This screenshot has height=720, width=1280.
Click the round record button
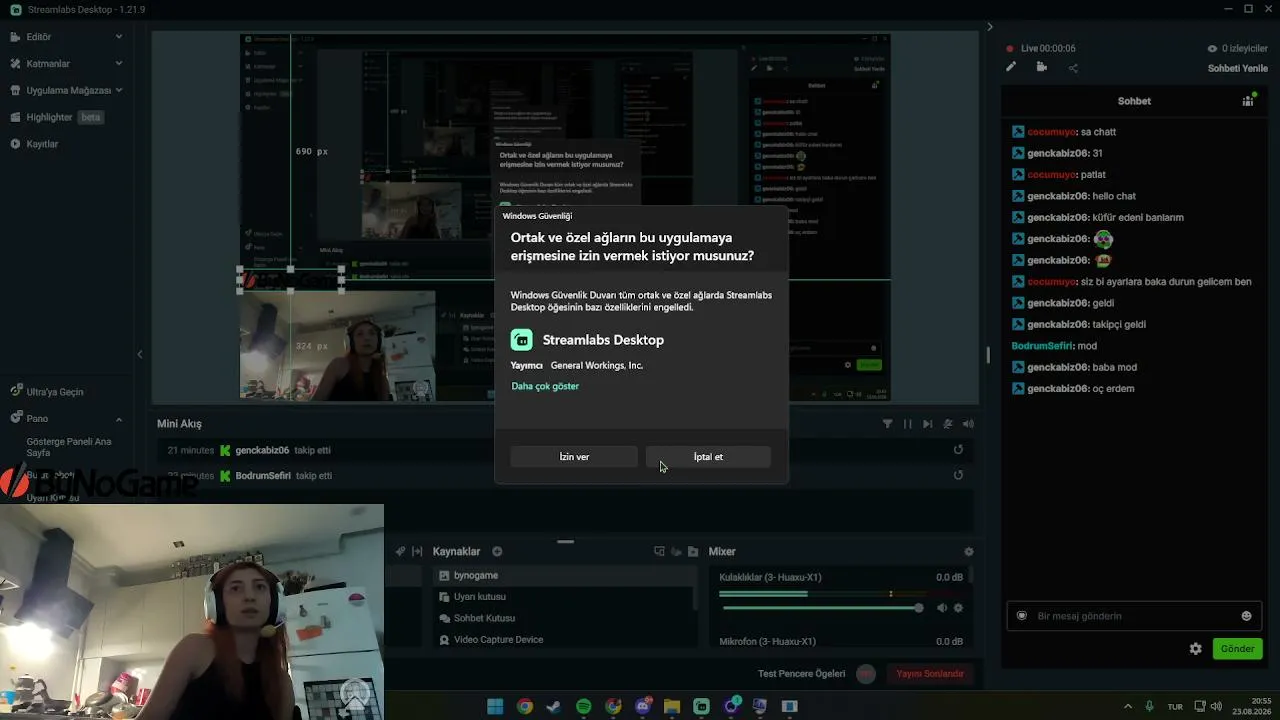pyautogui.click(x=866, y=674)
